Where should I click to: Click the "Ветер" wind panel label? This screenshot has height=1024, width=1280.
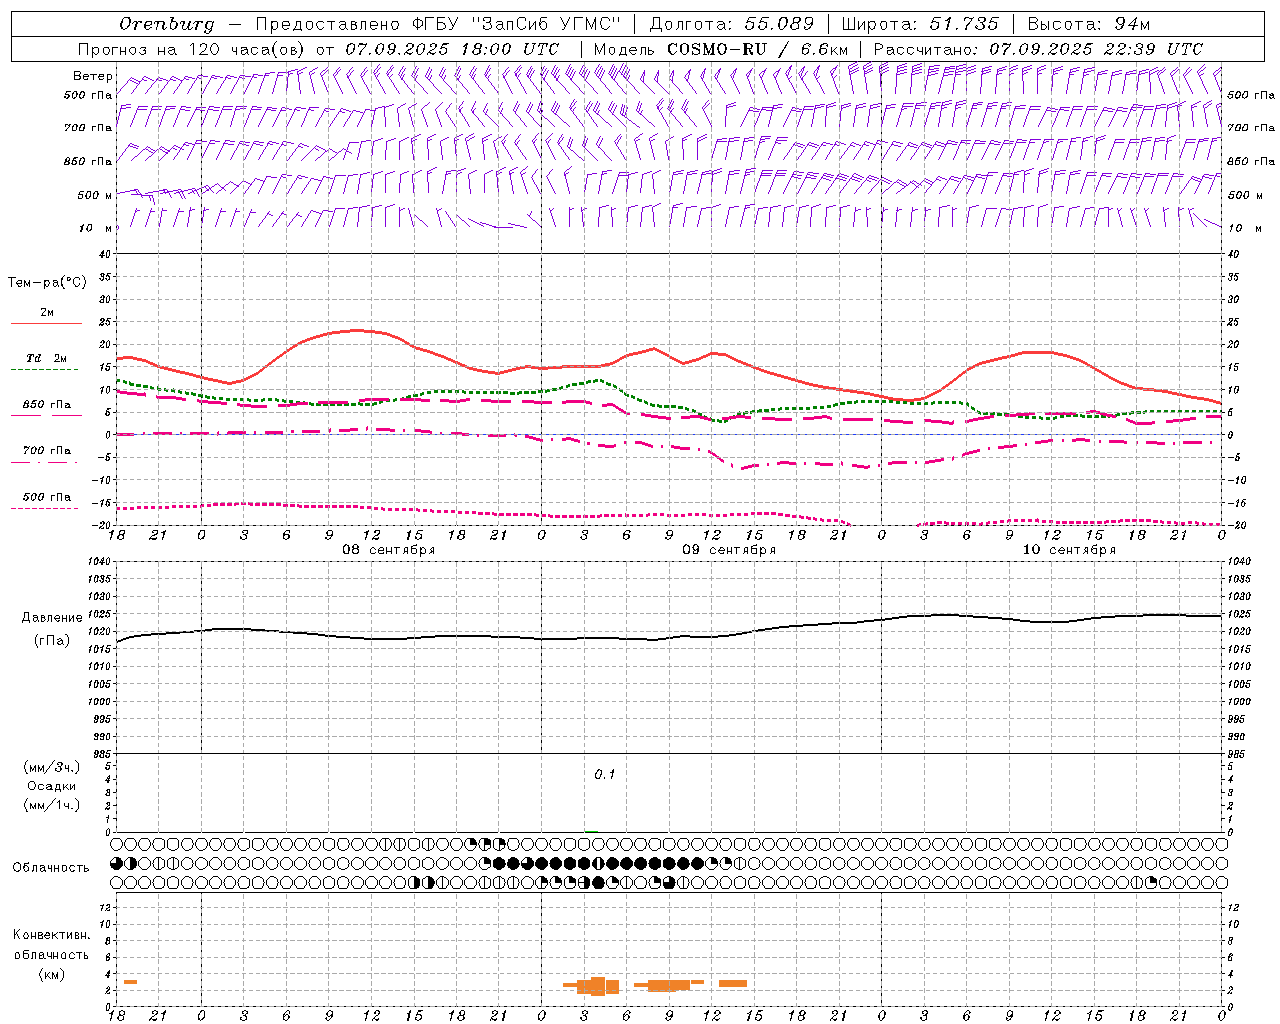(93, 76)
